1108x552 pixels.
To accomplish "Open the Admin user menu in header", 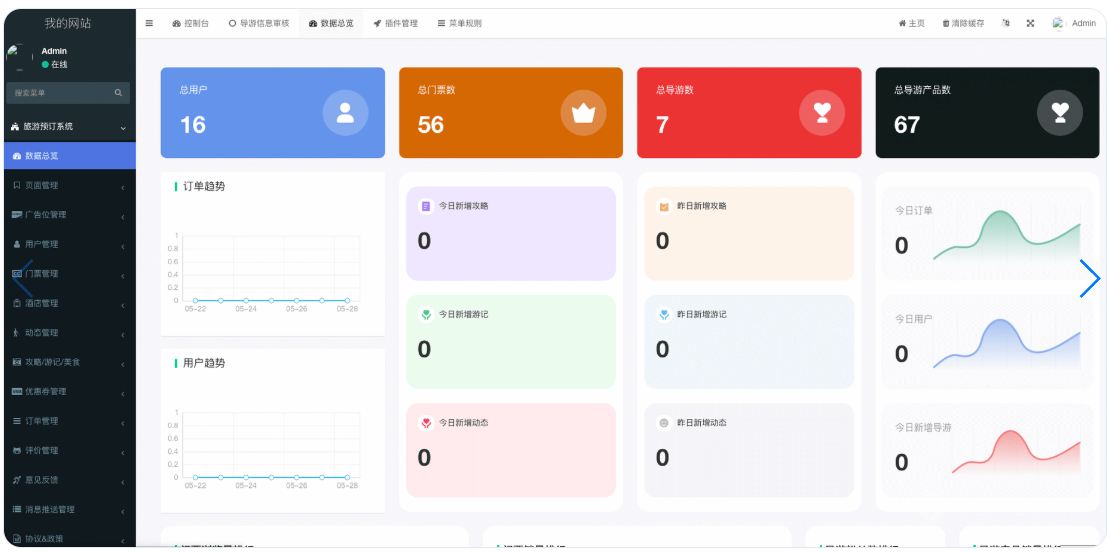I will pos(1074,23).
